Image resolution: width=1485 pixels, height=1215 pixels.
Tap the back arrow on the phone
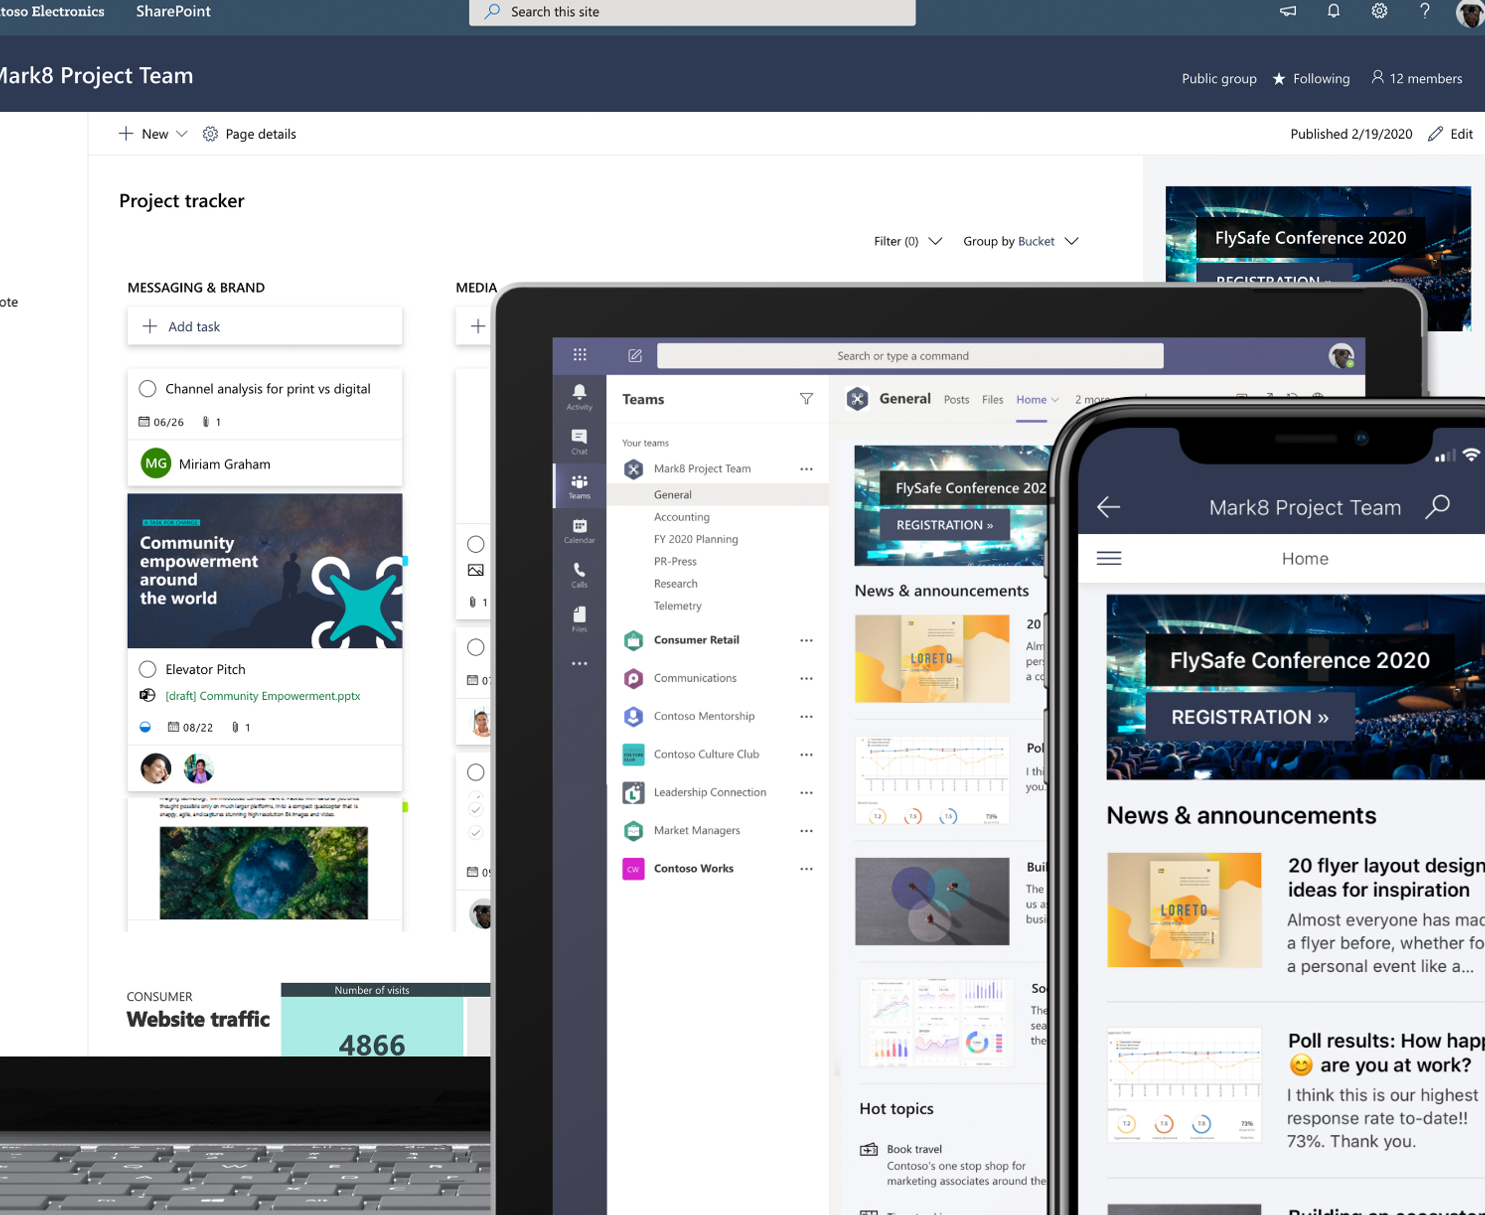tap(1108, 507)
